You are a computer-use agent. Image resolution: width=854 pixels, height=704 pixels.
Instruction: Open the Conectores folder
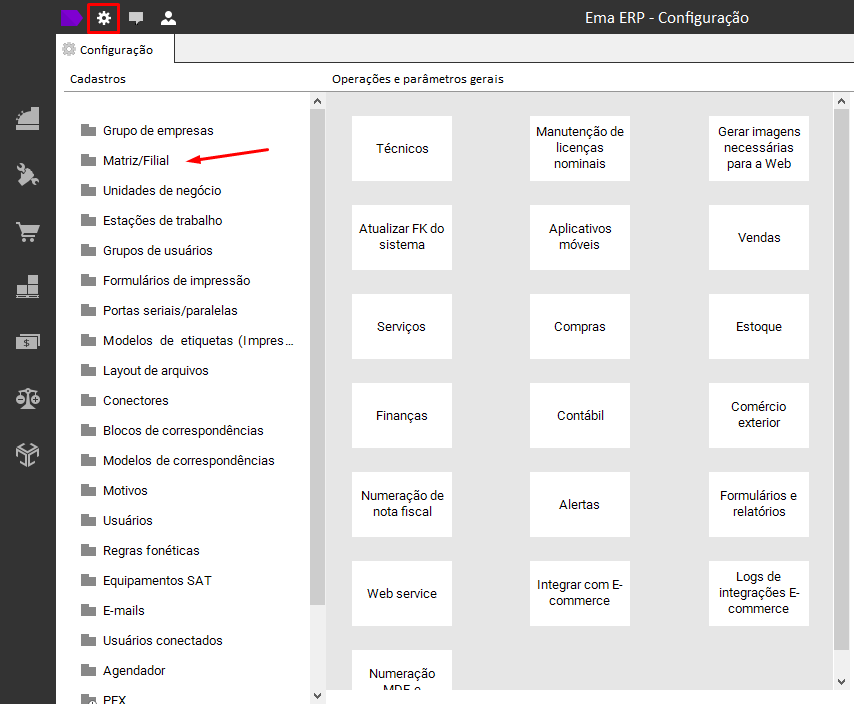(x=125, y=400)
